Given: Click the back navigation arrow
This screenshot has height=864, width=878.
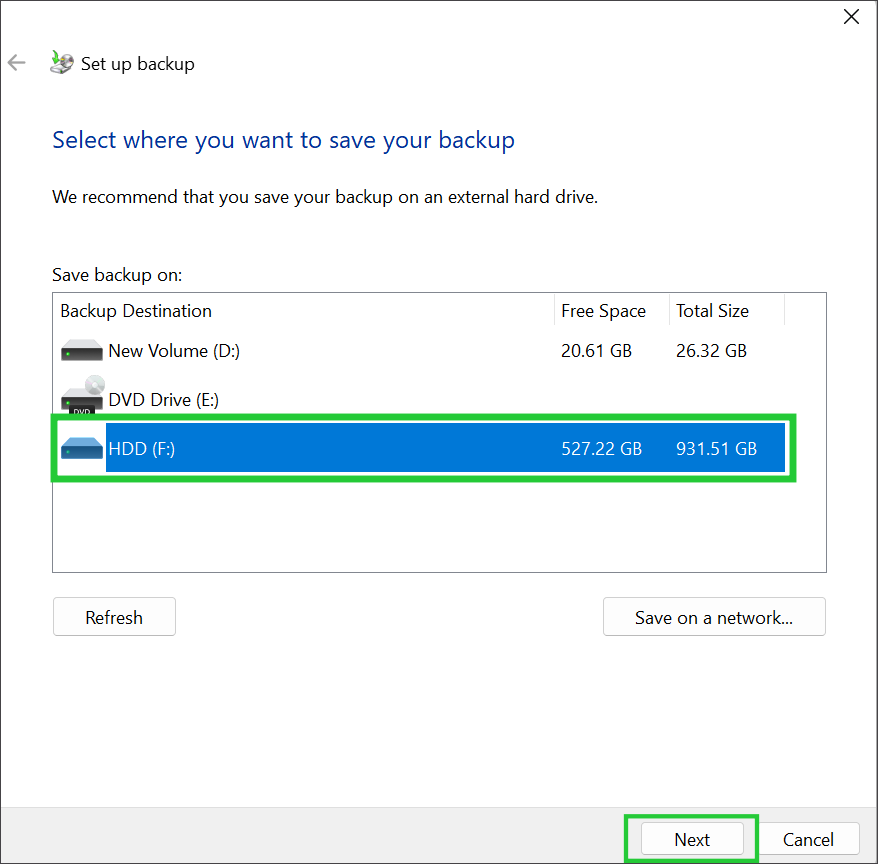Looking at the screenshot, I should click(16, 62).
